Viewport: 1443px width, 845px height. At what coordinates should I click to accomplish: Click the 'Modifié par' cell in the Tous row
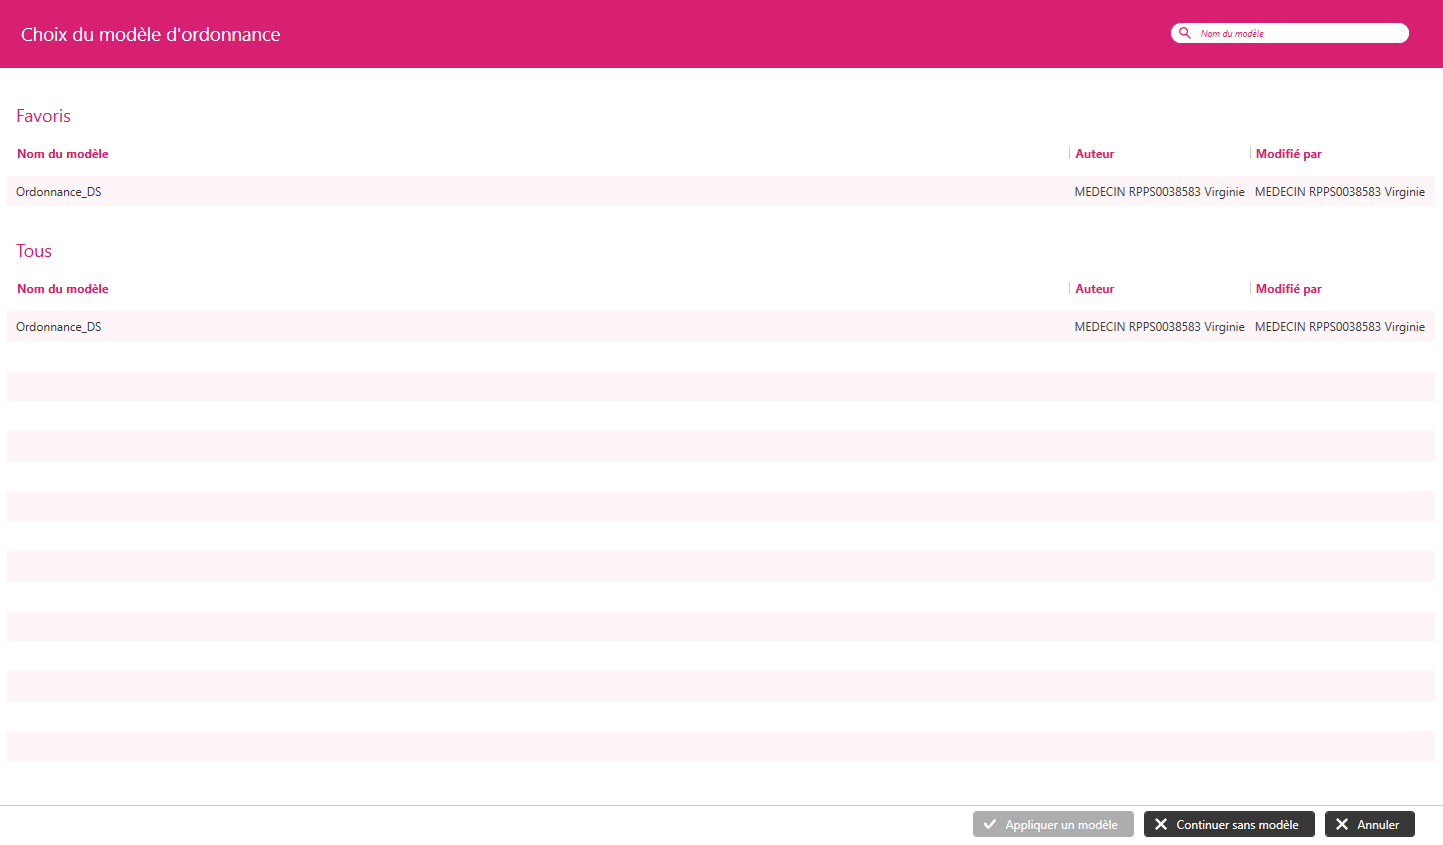click(1339, 327)
